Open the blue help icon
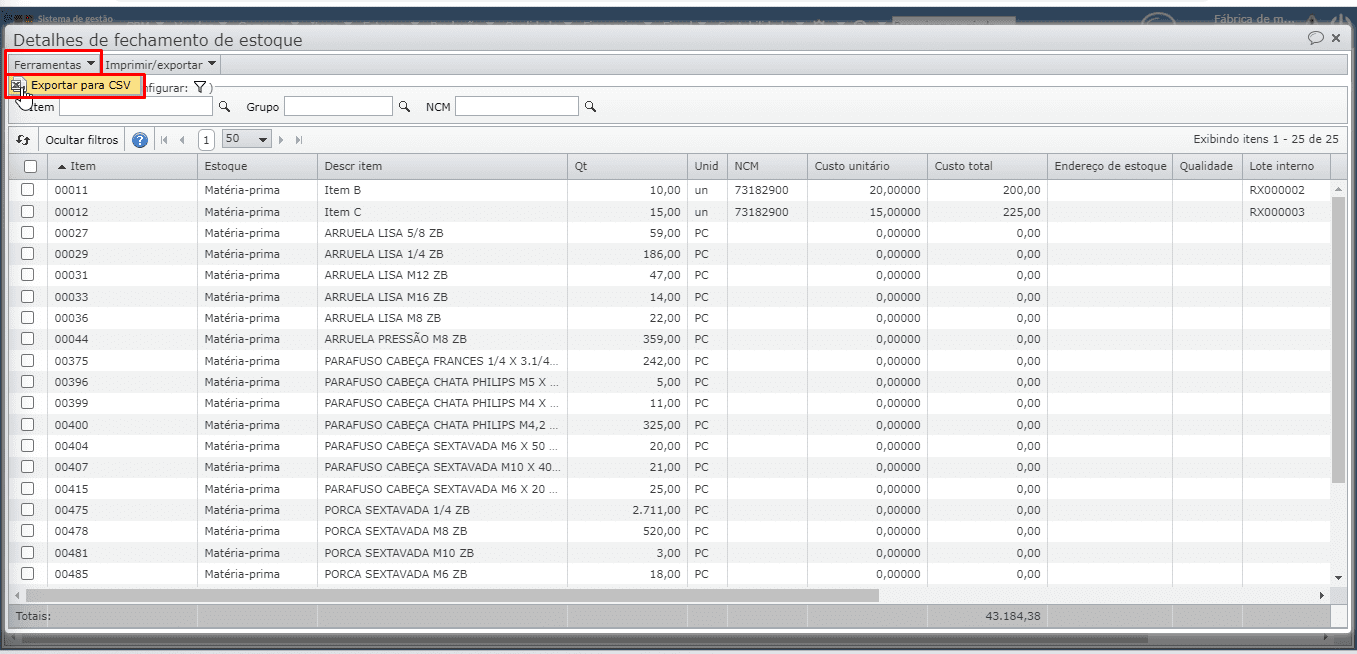Image resolution: width=1357 pixels, height=654 pixels. pos(140,140)
